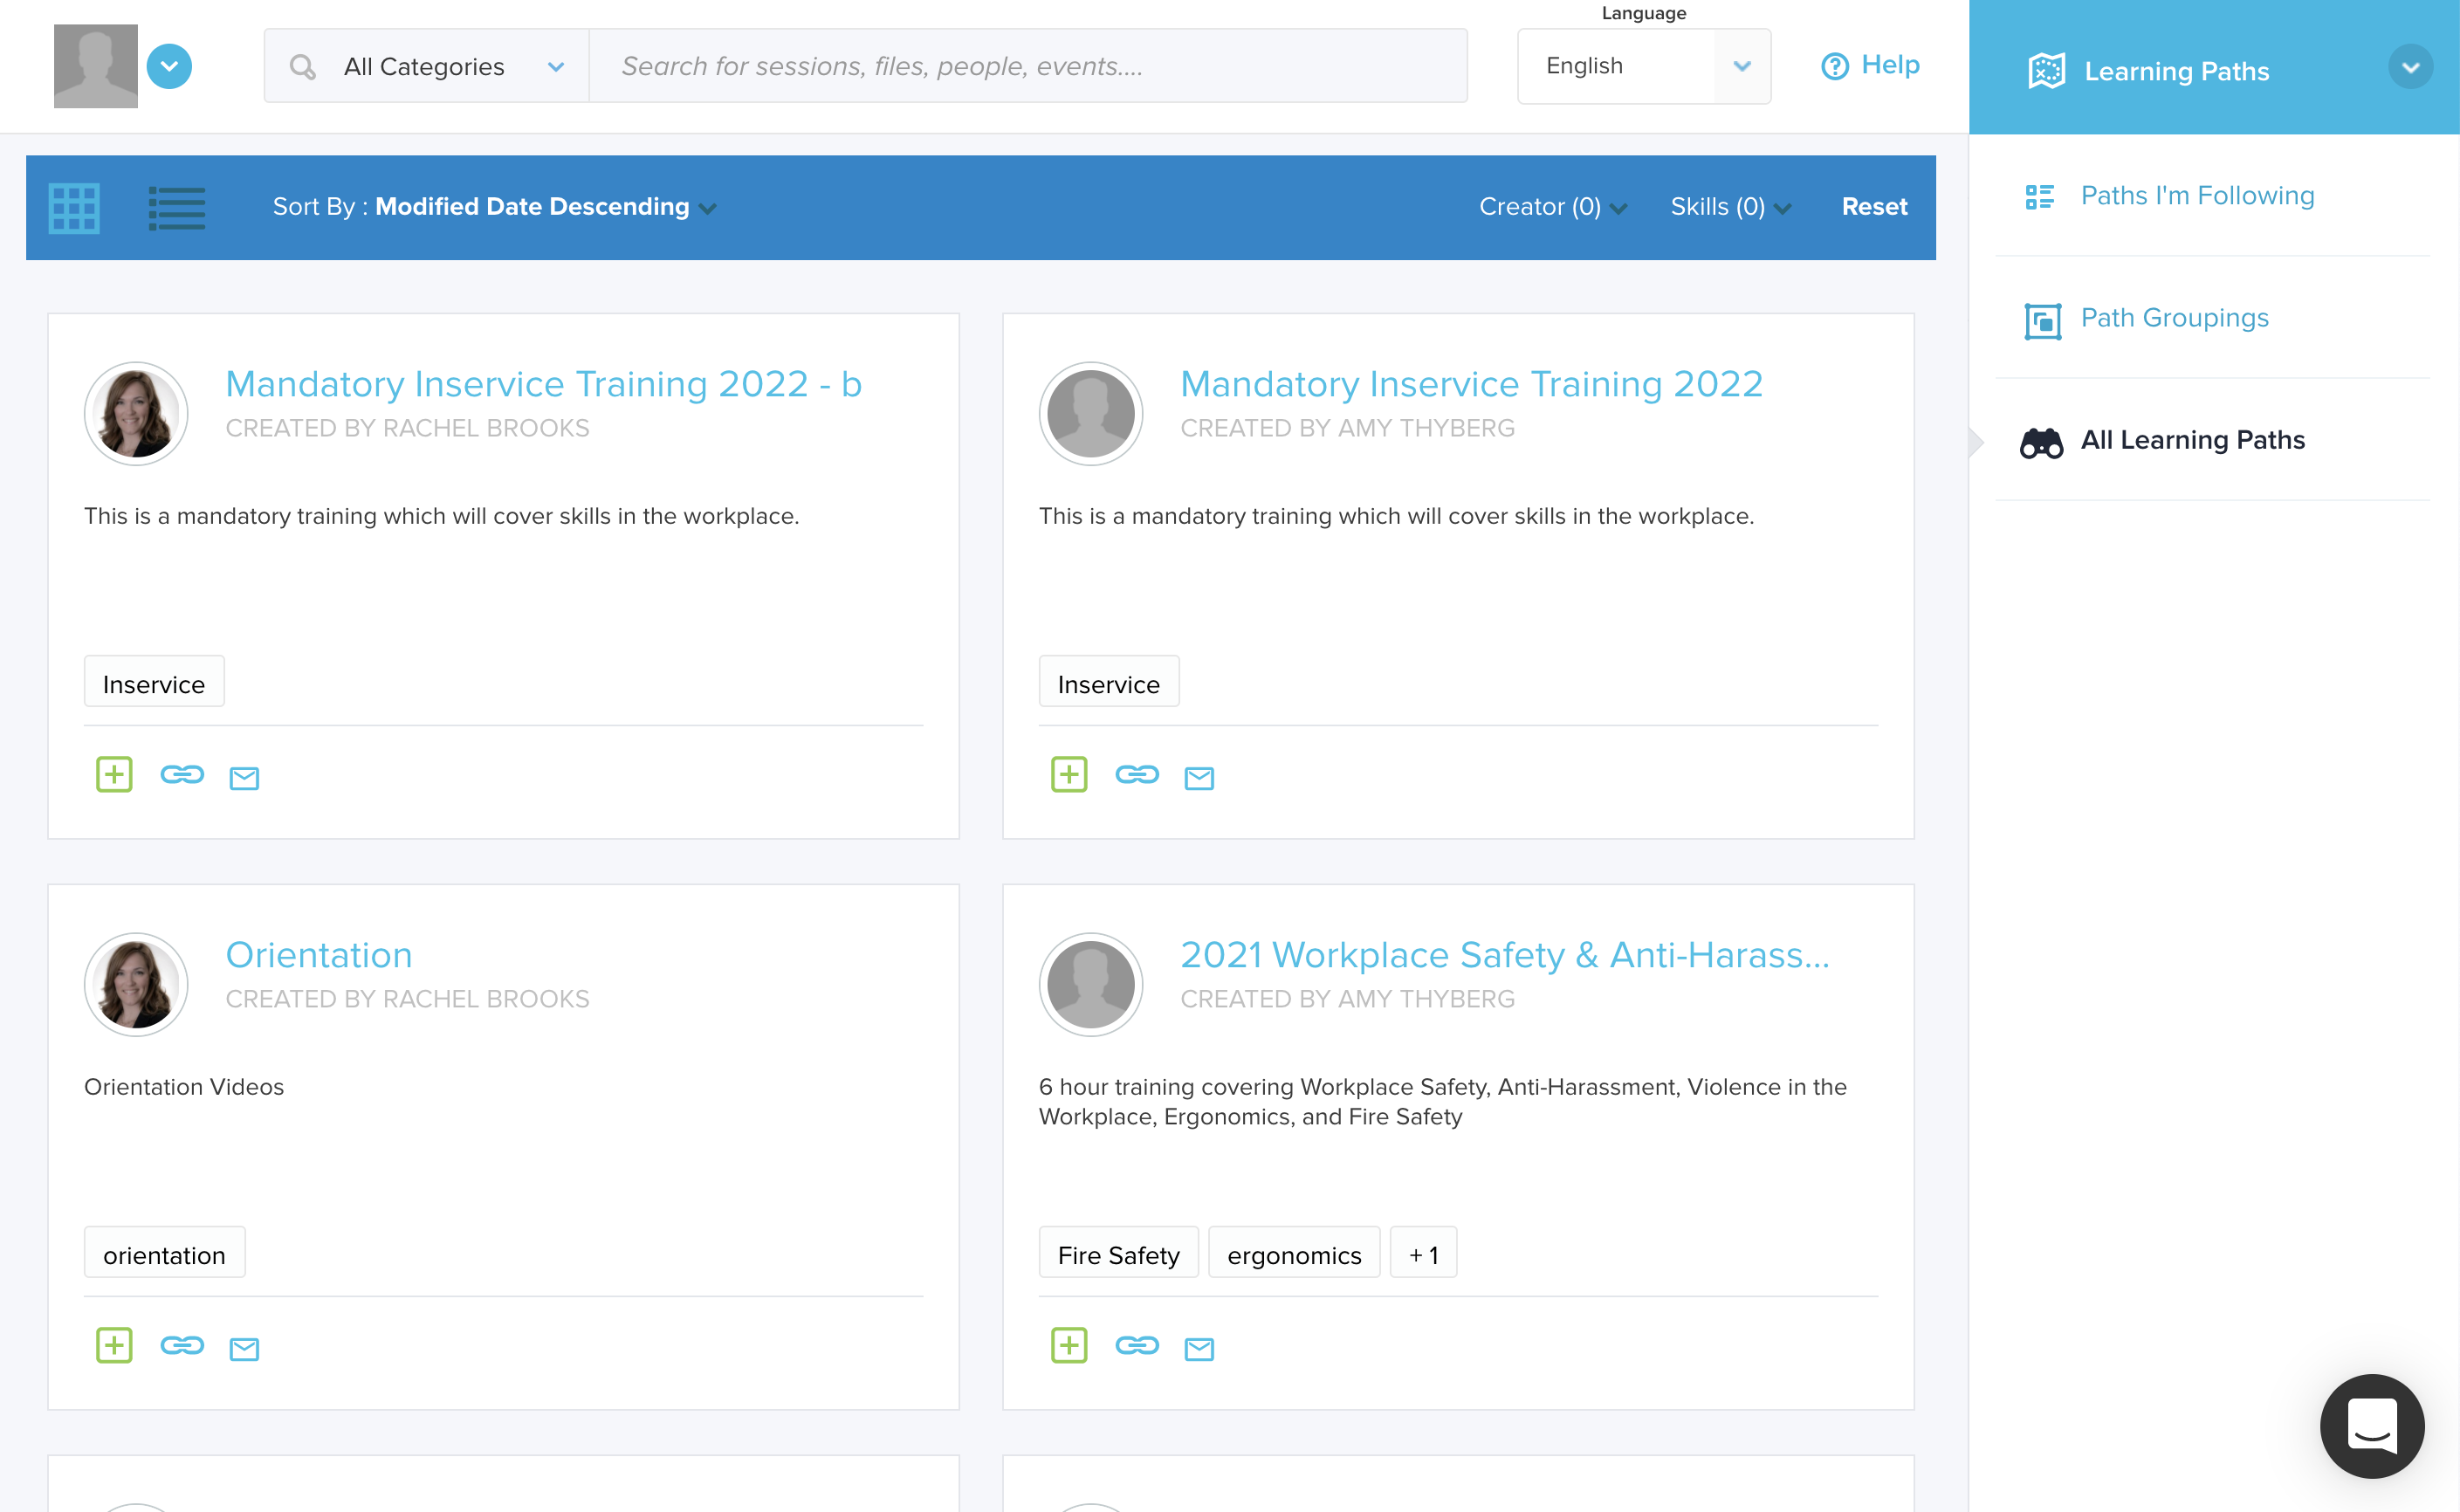Reset all active filters
This screenshot has height=1512, width=2460.
coord(1874,207)
